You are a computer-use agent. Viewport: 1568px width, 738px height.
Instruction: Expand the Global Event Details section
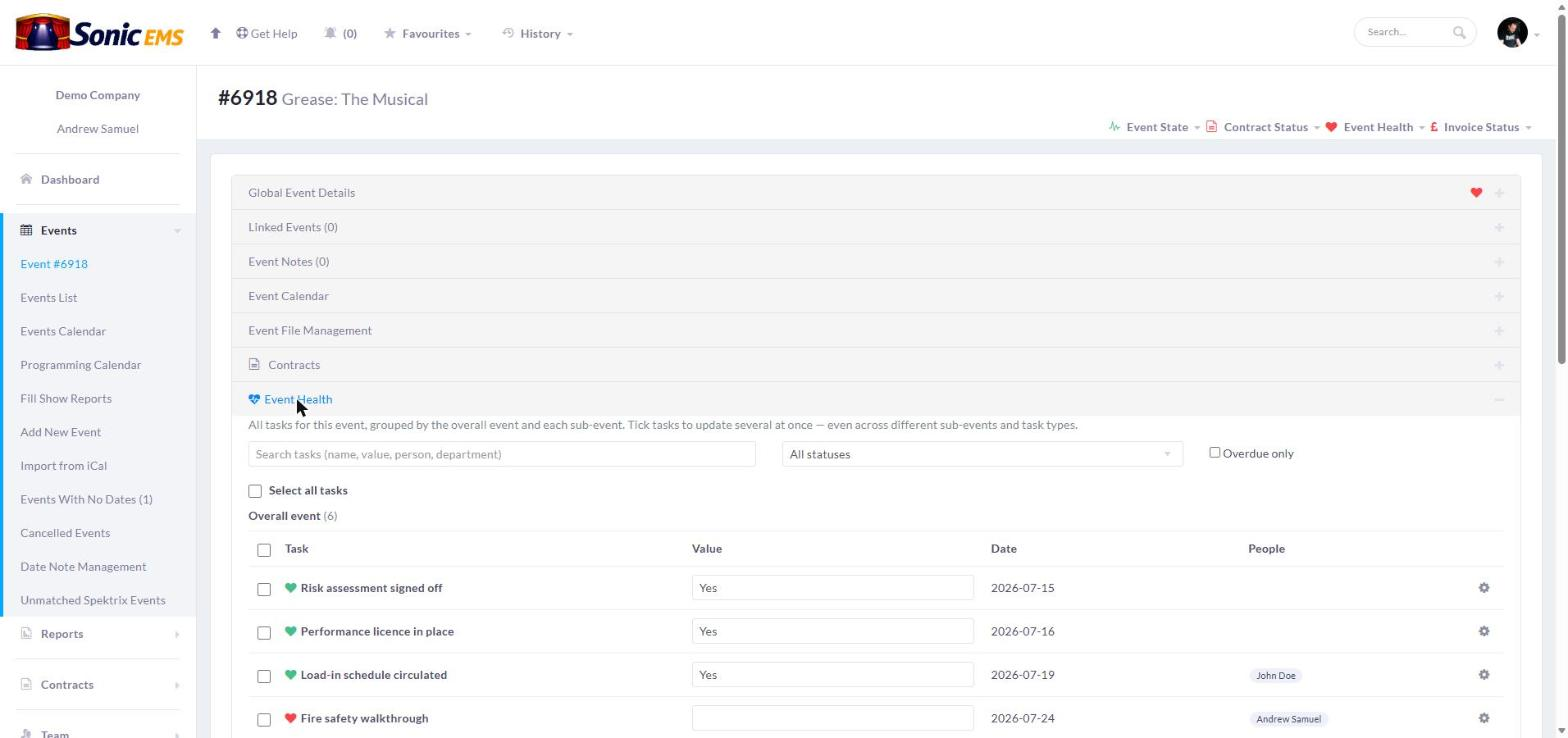tap(876, 193)
